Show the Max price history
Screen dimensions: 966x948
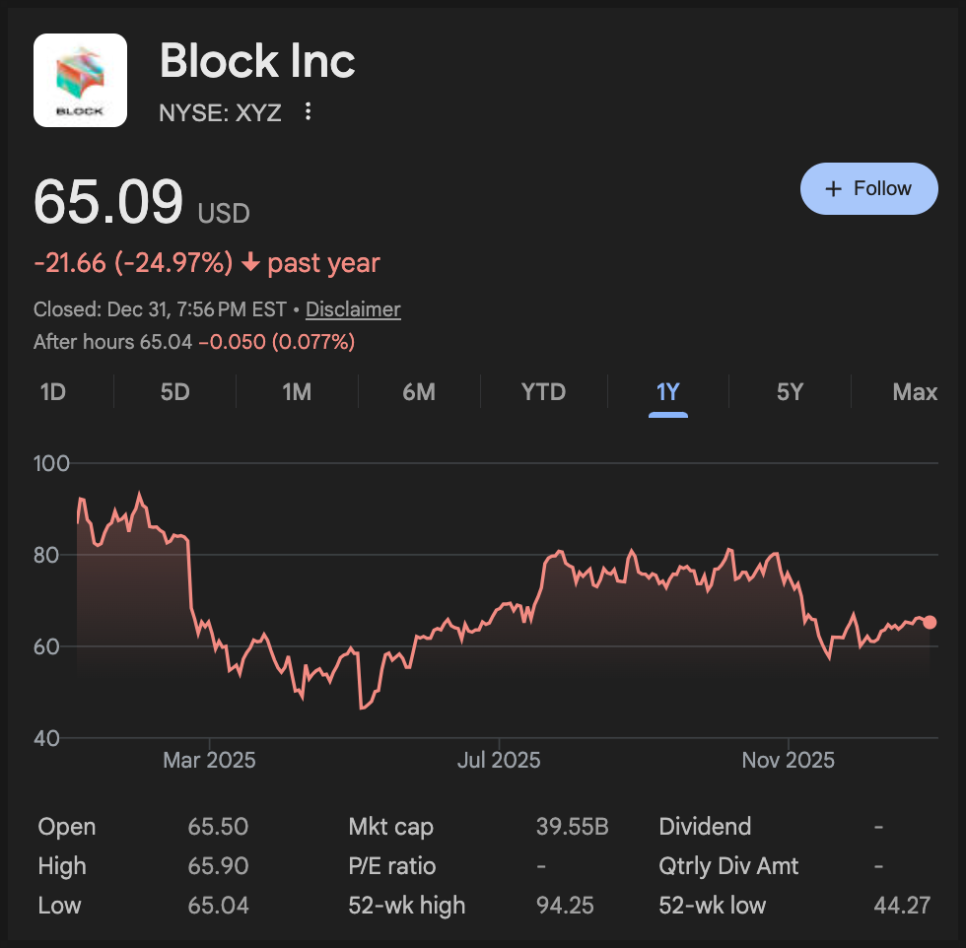[x=914, y=392]
